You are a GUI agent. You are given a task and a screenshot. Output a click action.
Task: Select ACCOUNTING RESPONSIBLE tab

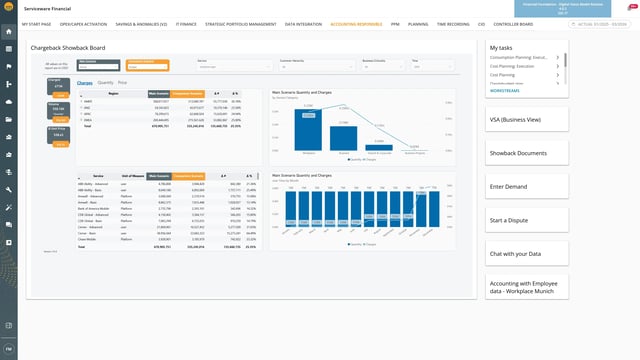pyautogui.click(x=356, y=24)
